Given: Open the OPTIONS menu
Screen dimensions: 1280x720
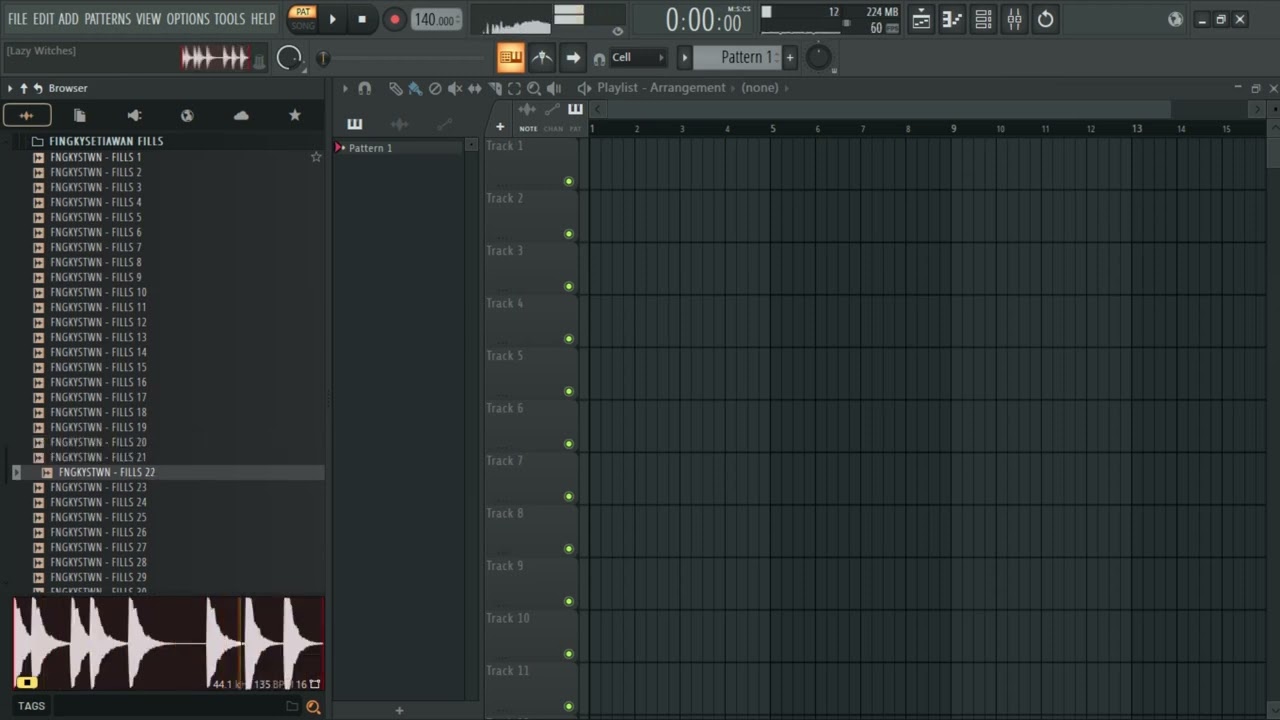Looking at the screenshot, I should (x=187, y=19).
